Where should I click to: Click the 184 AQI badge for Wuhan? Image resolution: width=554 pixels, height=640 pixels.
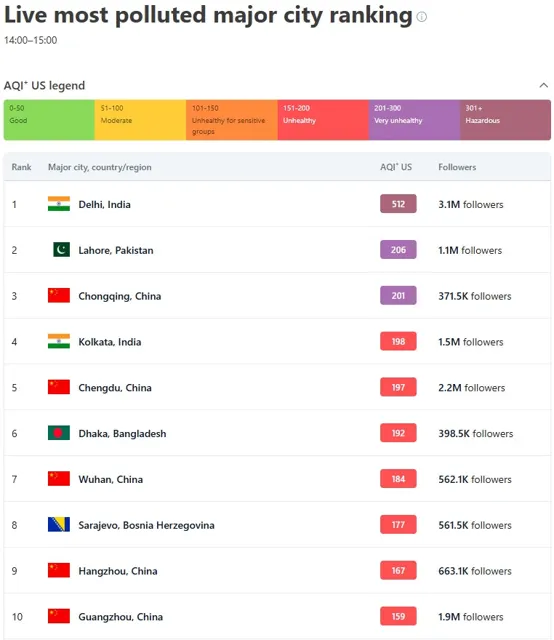pos(398,478)
